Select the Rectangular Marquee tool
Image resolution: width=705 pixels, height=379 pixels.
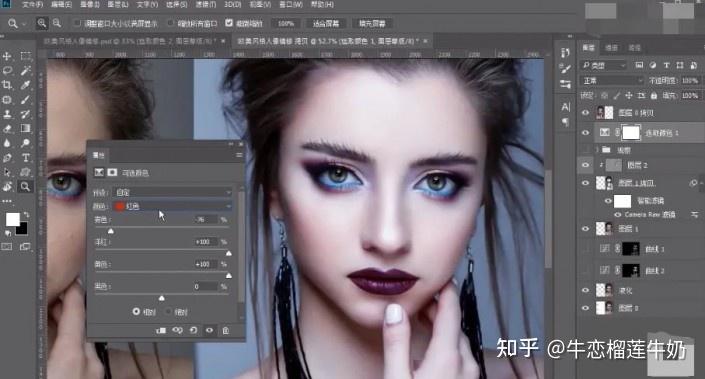[x=26, y=56]
